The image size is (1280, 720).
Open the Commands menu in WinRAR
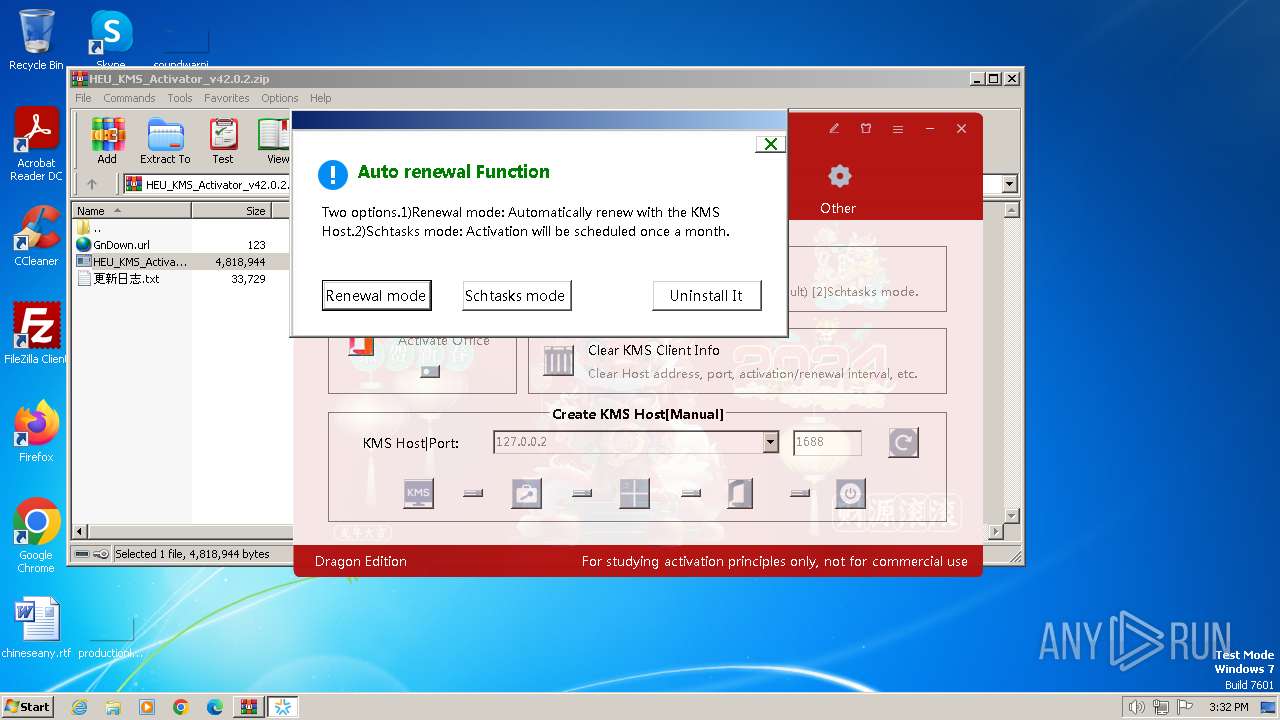129,98
